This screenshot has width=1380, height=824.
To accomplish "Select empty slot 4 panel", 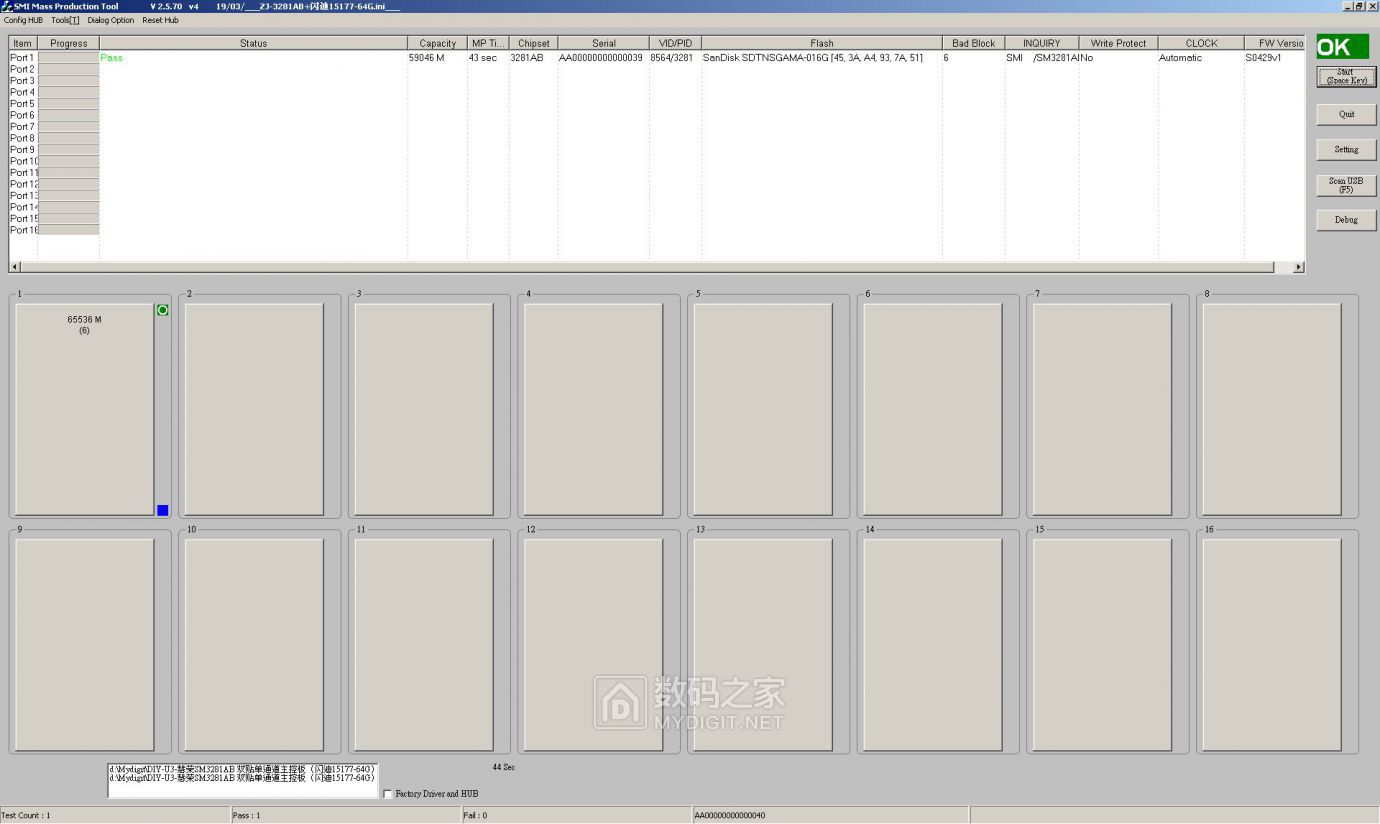I will pyautogui.click(x=593, y=409).
